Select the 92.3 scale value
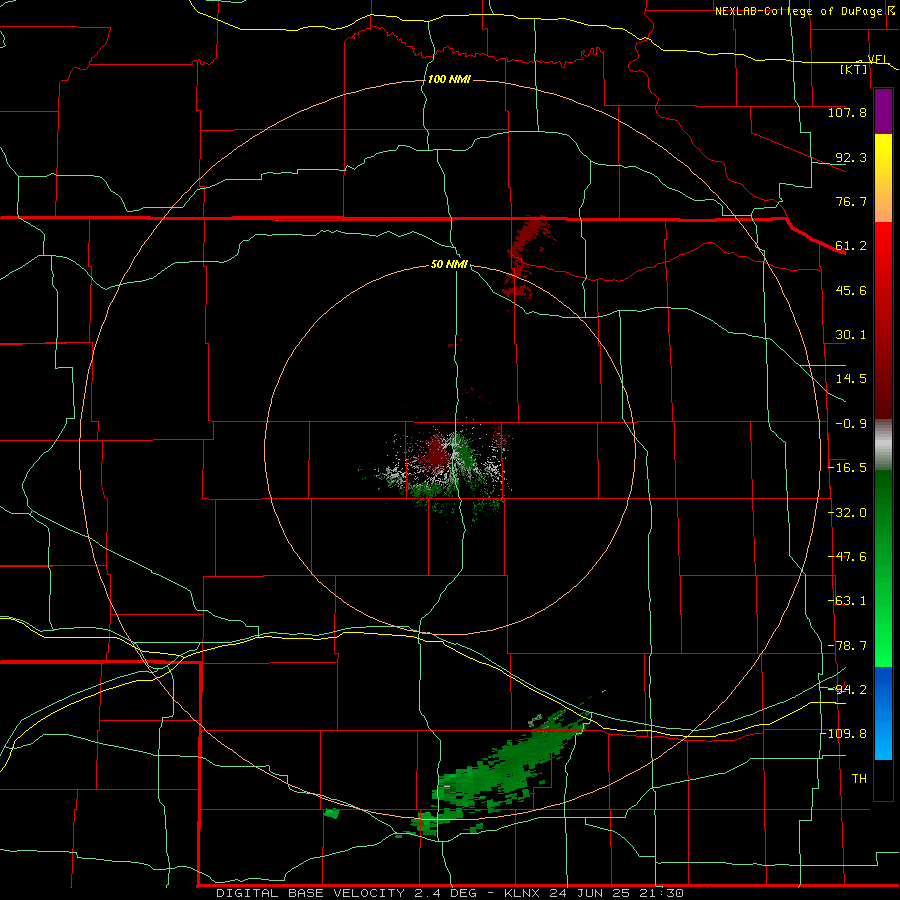This screenshot has width=900, height=900. pyautogui.click(x=851, y=157)
